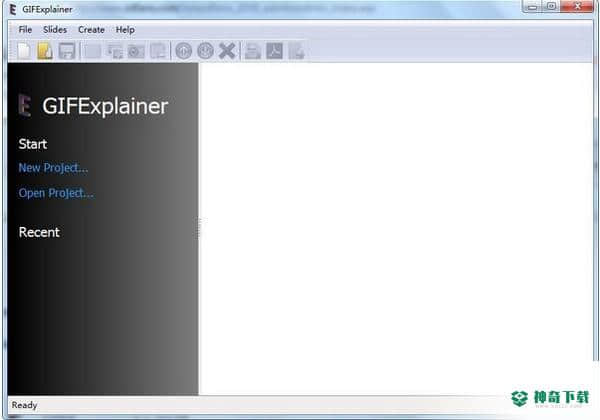Click the move slide up circle icon
Viewport: 600px width, 420px height.
pyautogui.click(x=184, y=51)
